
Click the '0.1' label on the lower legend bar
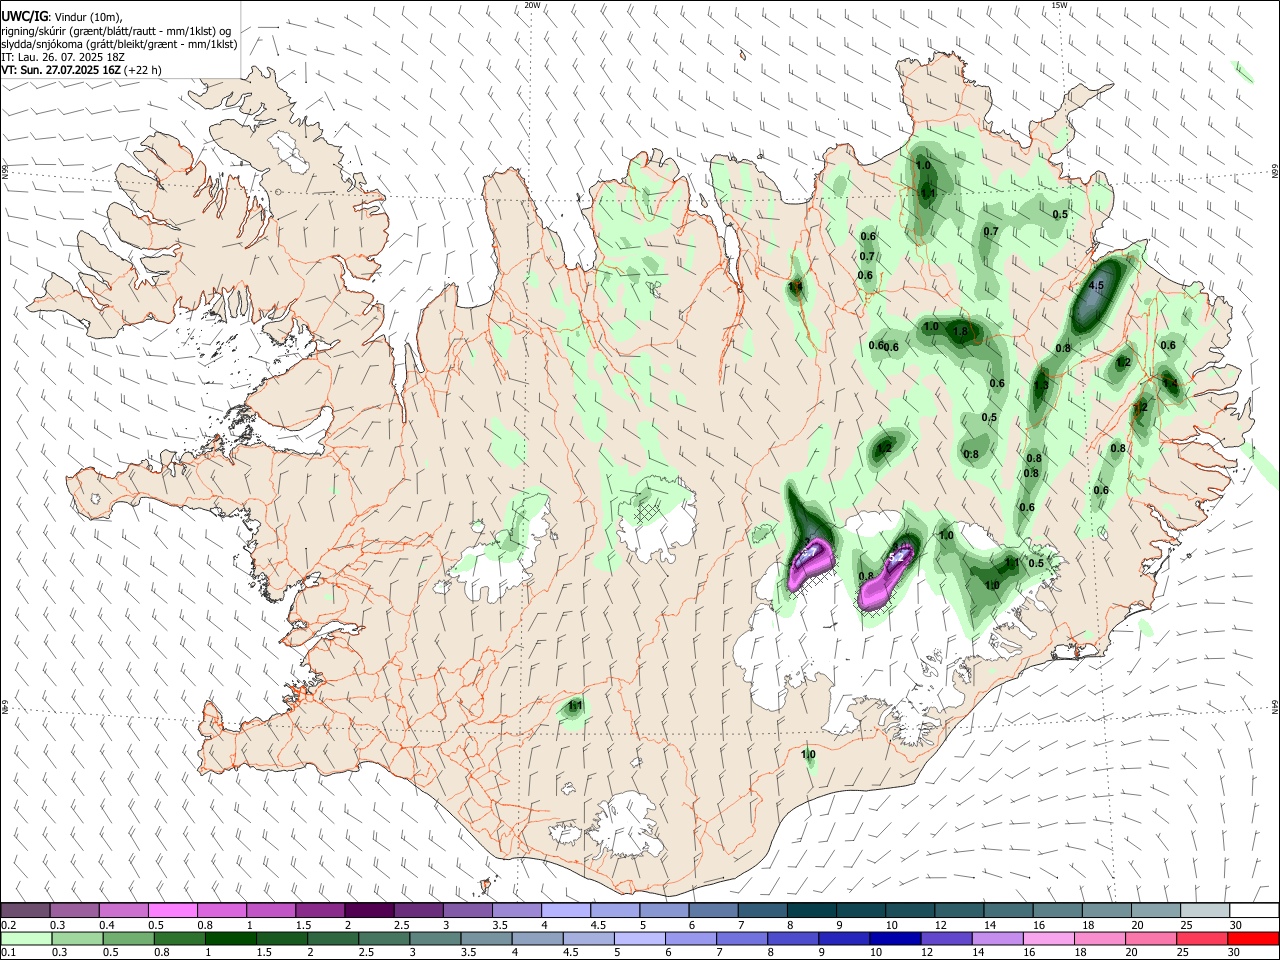point(8,953)
